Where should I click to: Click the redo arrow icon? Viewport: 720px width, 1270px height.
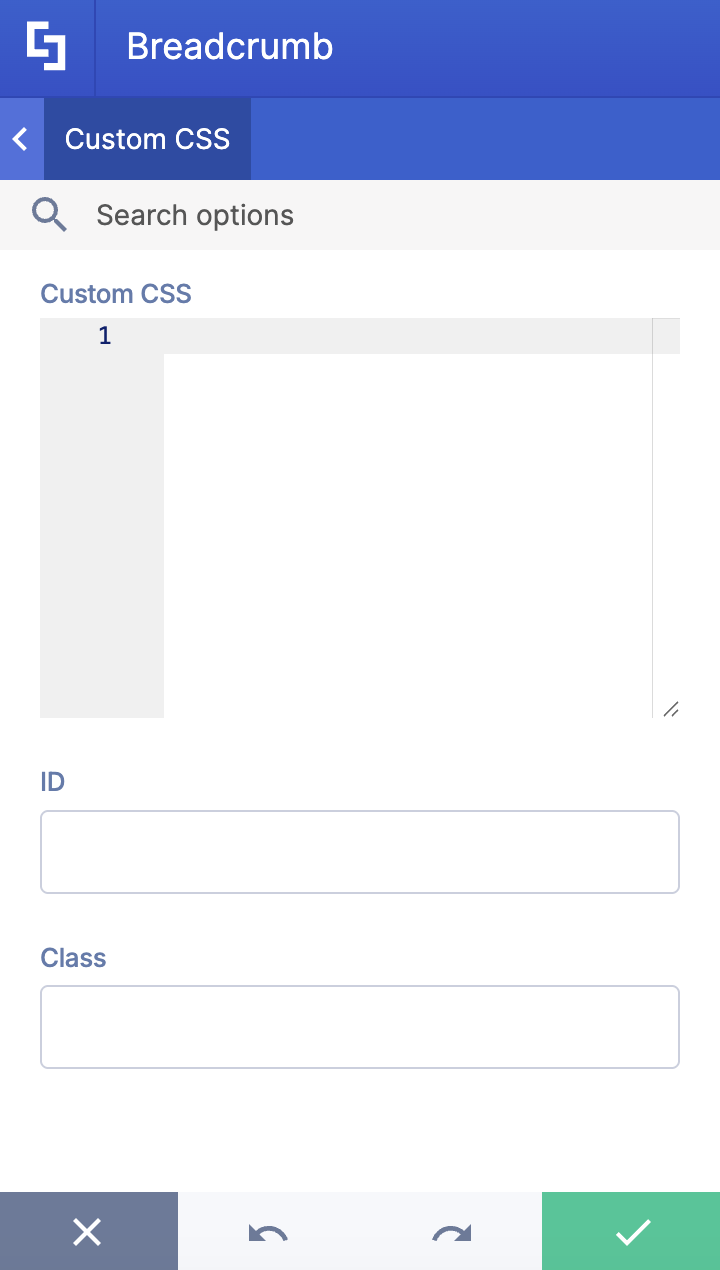pyautogui.click(x=449, y=1231)
